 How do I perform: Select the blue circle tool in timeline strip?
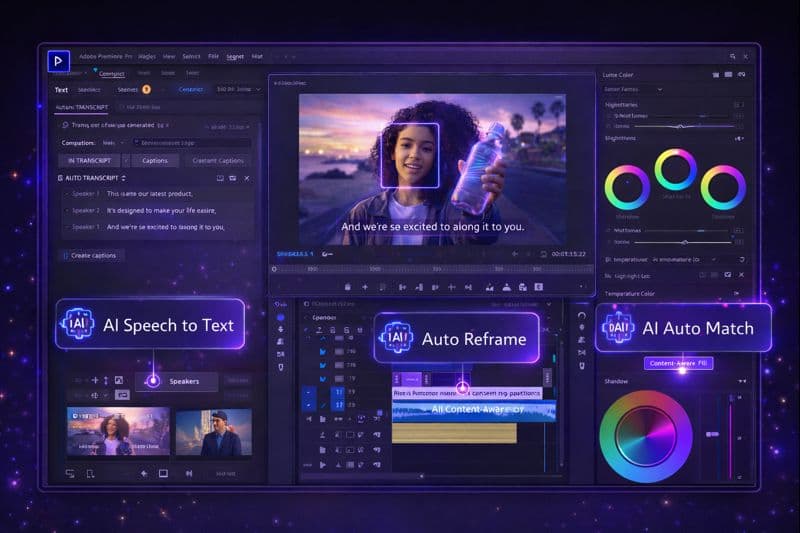281,317
